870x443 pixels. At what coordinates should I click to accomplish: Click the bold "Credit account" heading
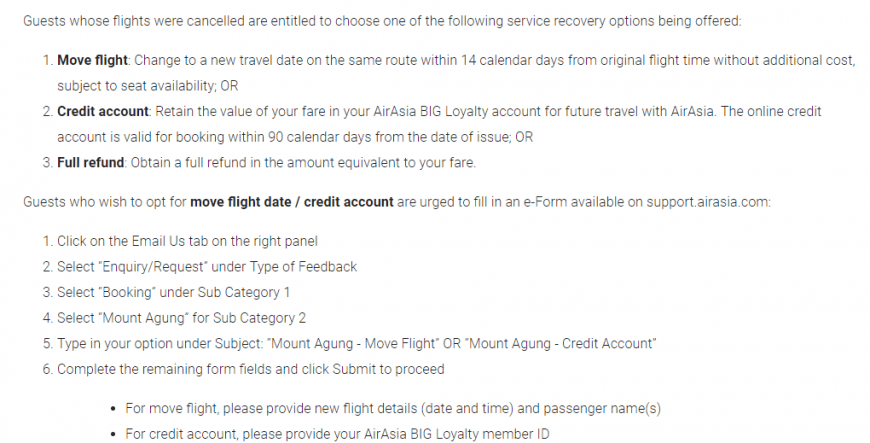[x=103, y=111]
